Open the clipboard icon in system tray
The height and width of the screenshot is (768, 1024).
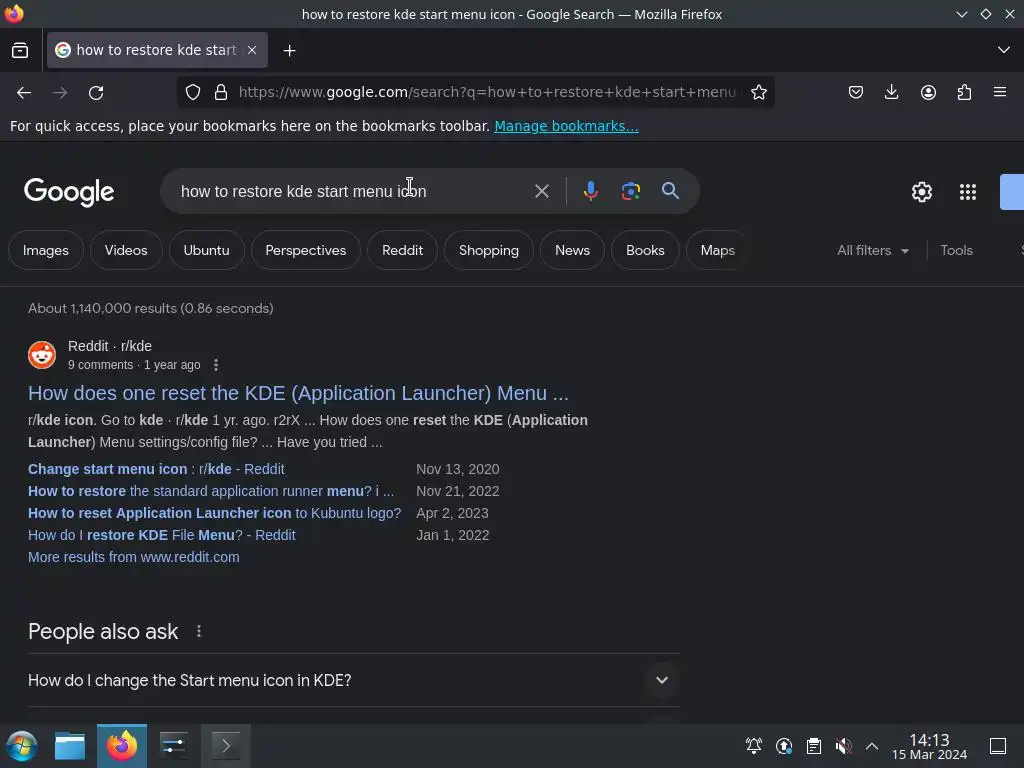click(x=814, y=746)
